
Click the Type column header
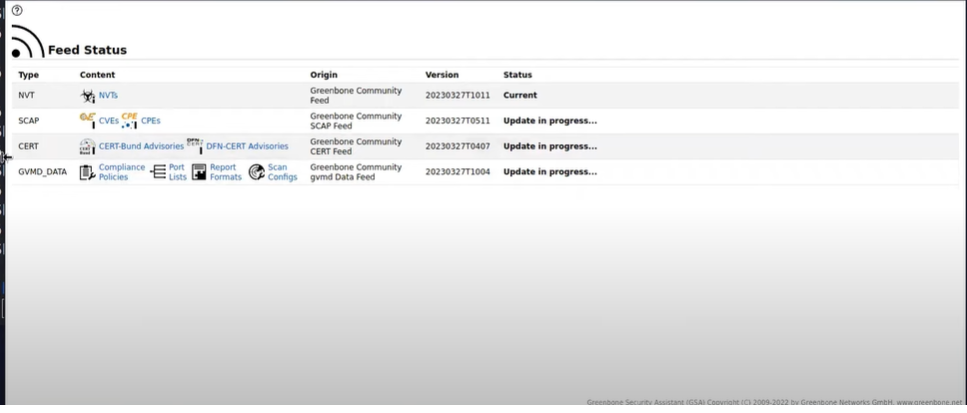coord(28,75)
